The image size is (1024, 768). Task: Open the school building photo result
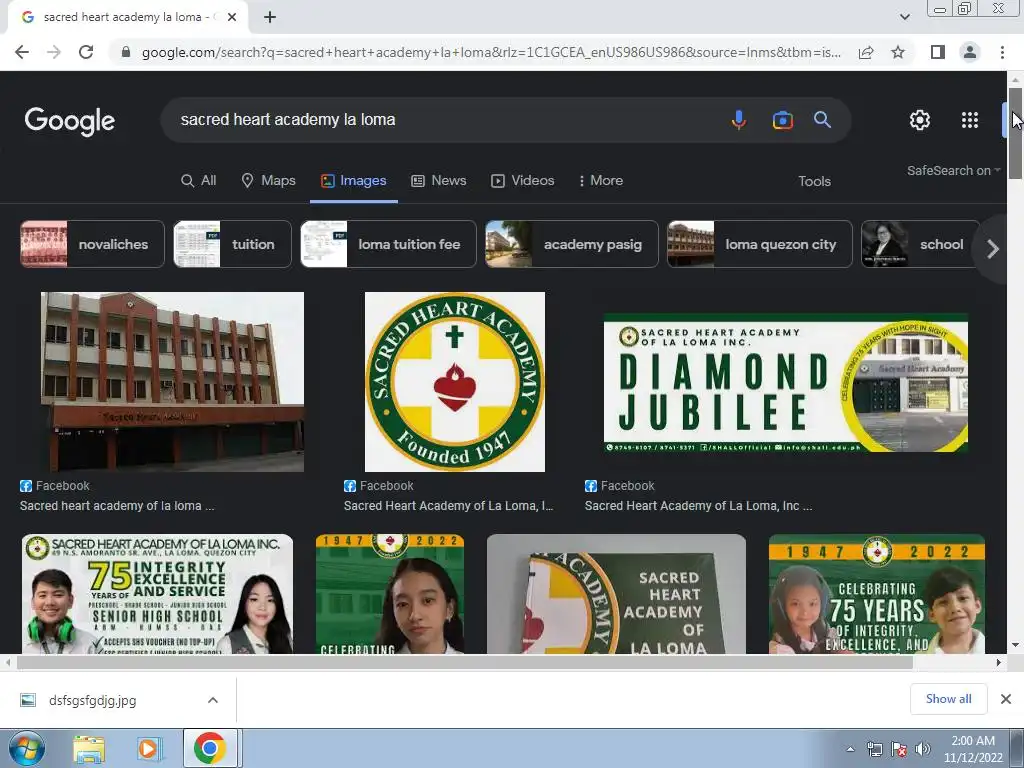click(x=172, y=382)
